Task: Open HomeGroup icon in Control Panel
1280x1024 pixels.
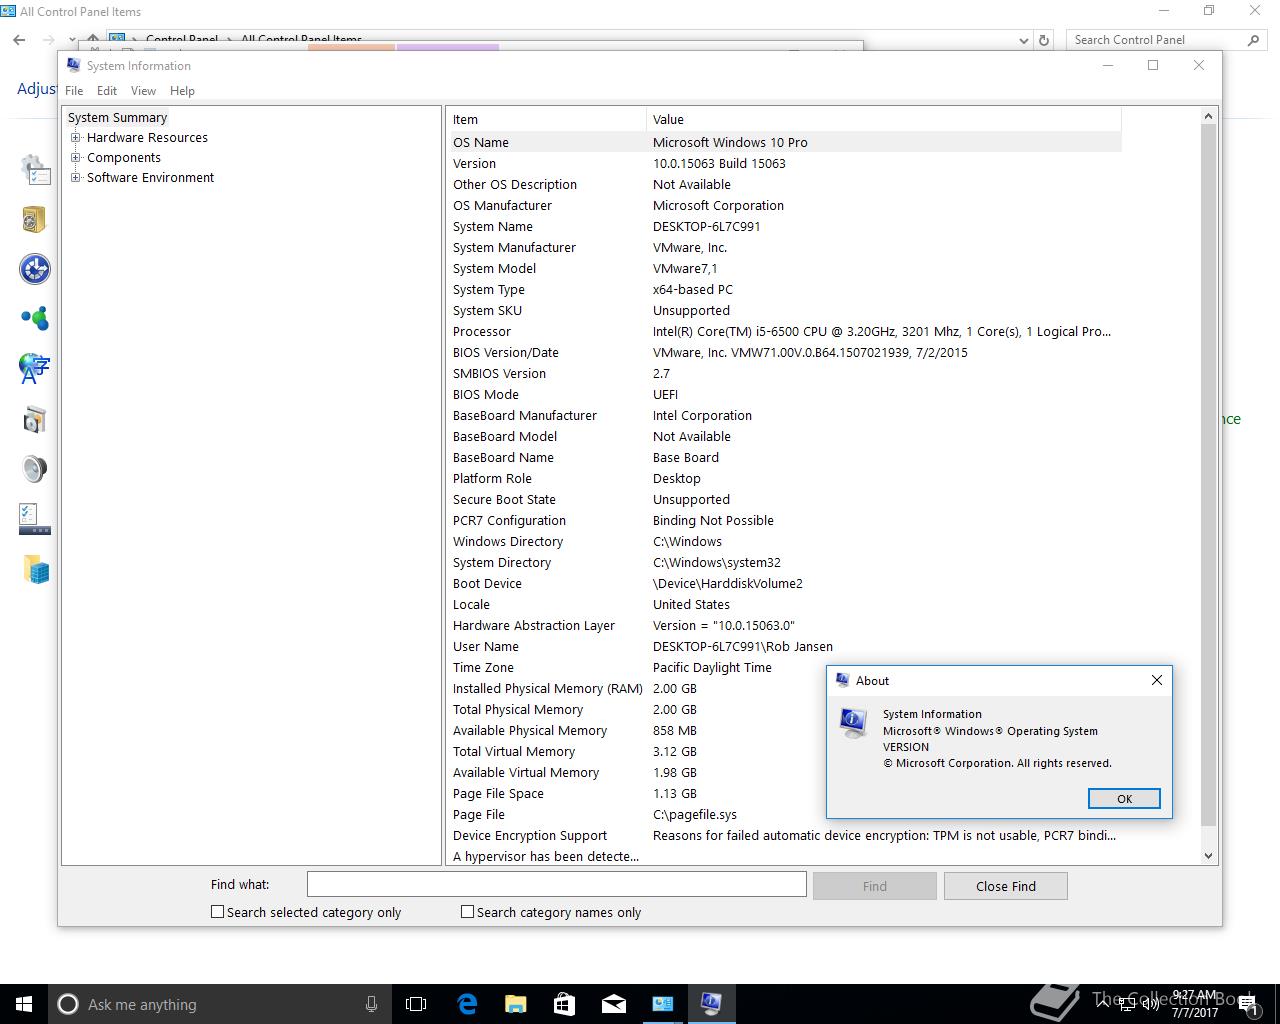Action: pyautogui.click(x=35, y=319)
